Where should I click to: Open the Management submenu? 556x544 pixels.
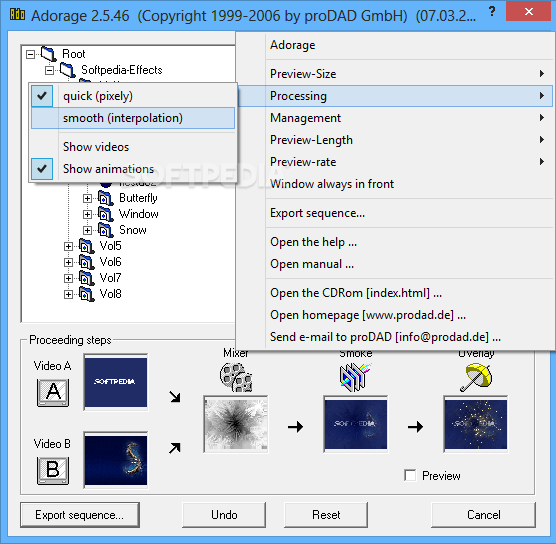pyautogui.click(x=395, y=118)
